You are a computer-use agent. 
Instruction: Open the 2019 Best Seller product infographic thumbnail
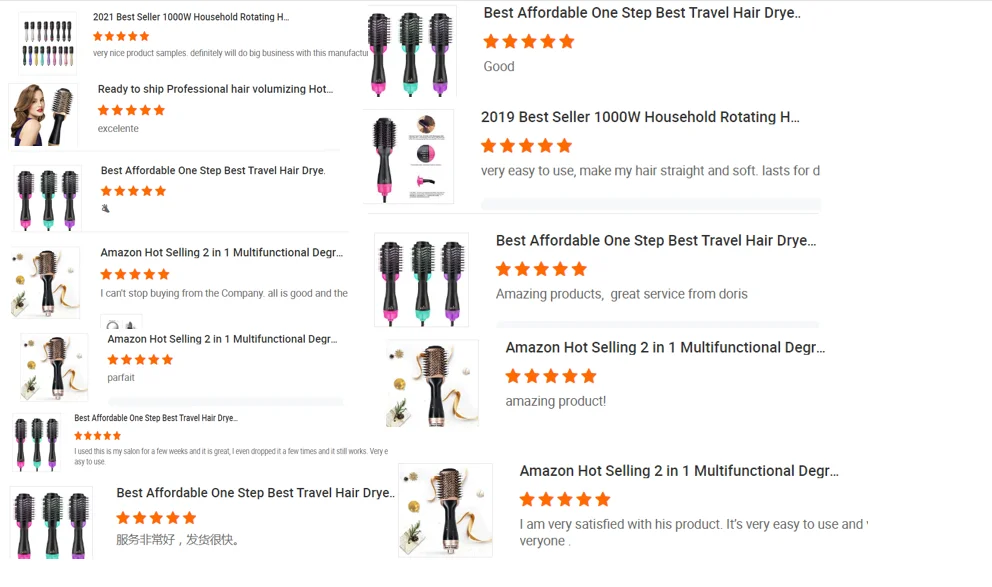click(x=409, y=157)
